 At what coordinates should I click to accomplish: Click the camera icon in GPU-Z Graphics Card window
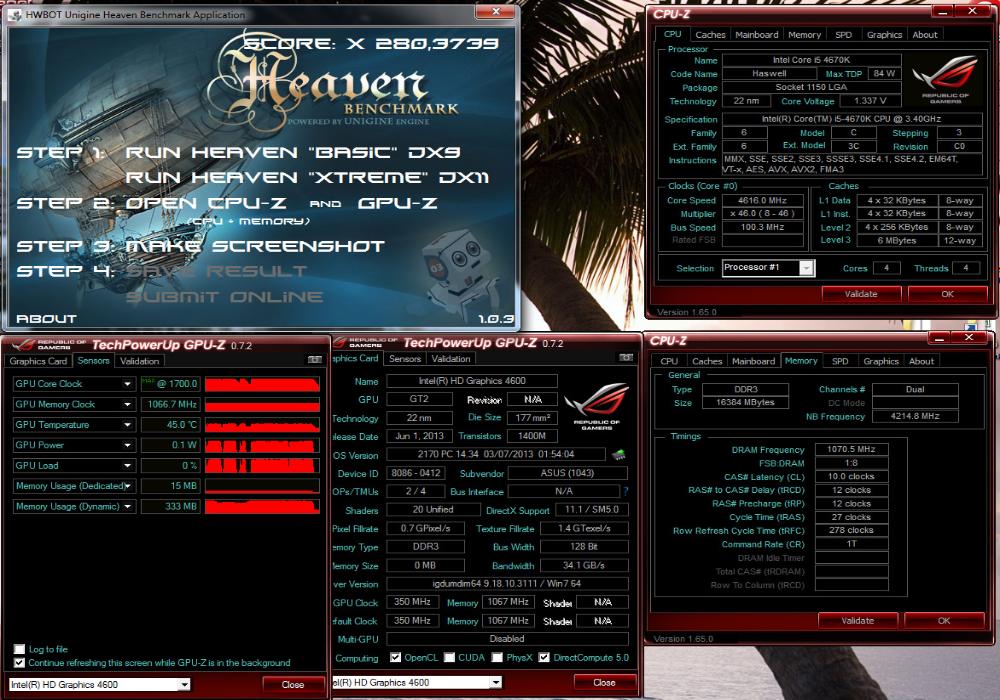[x=626, y=358]
